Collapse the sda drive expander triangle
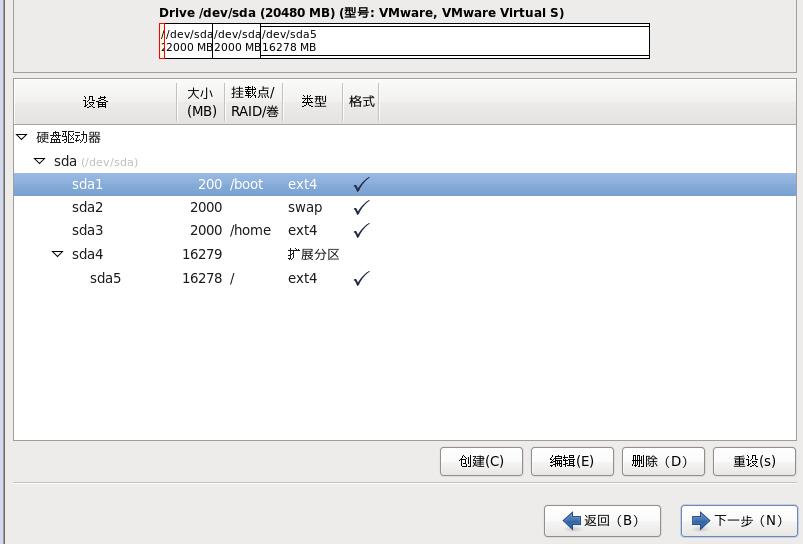This screenshot has height=544, width=803. pos(39,161)
